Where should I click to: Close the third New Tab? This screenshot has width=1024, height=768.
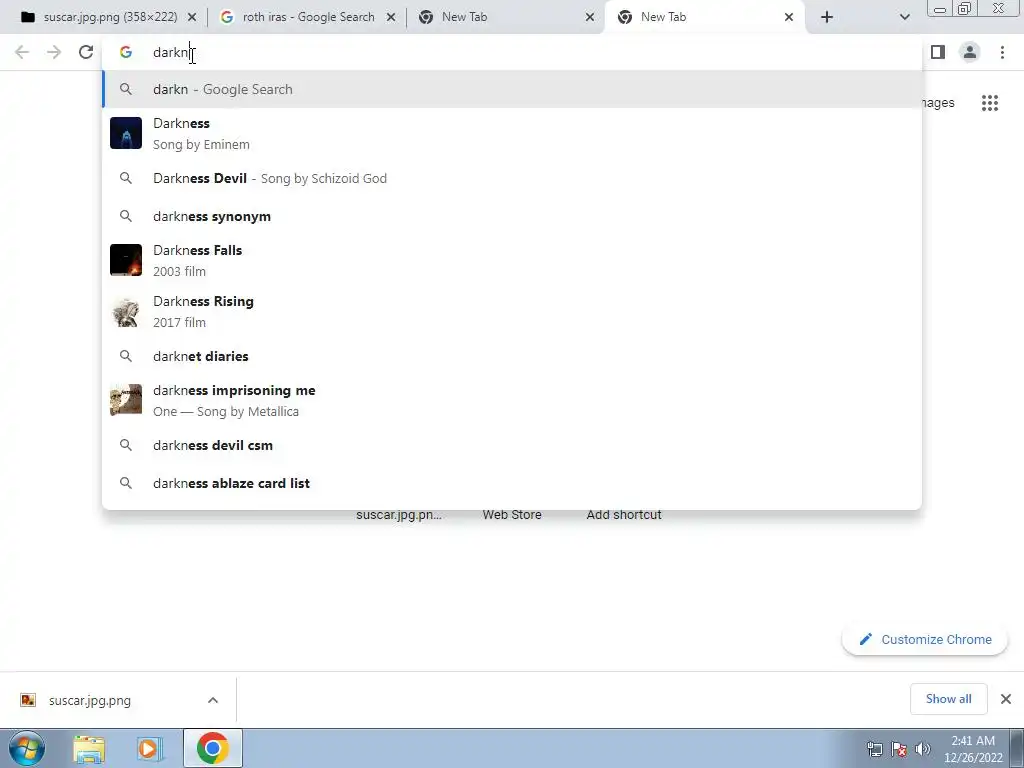tap(590, 17)
